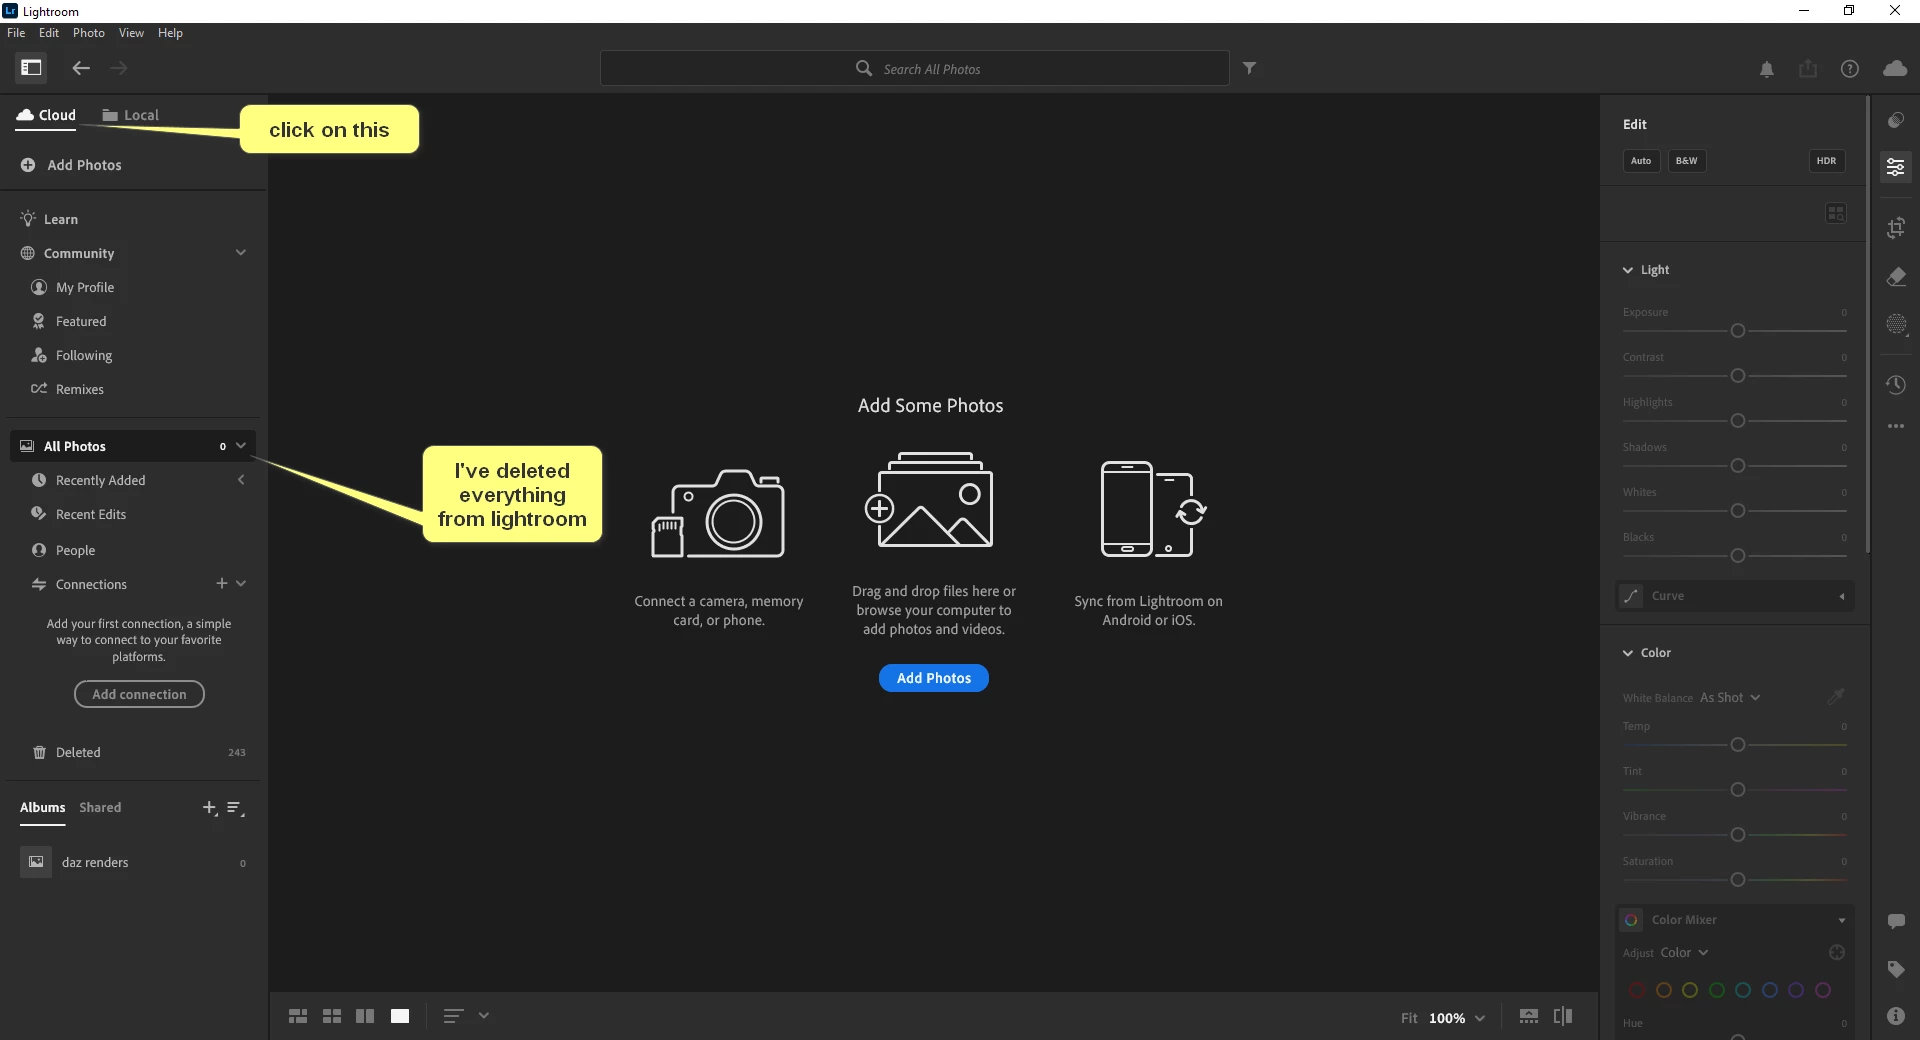1920x1040 pixels.
Task: Toggle the filmstrip icon at bottom right
Action: click(x=1529, y=1016)
